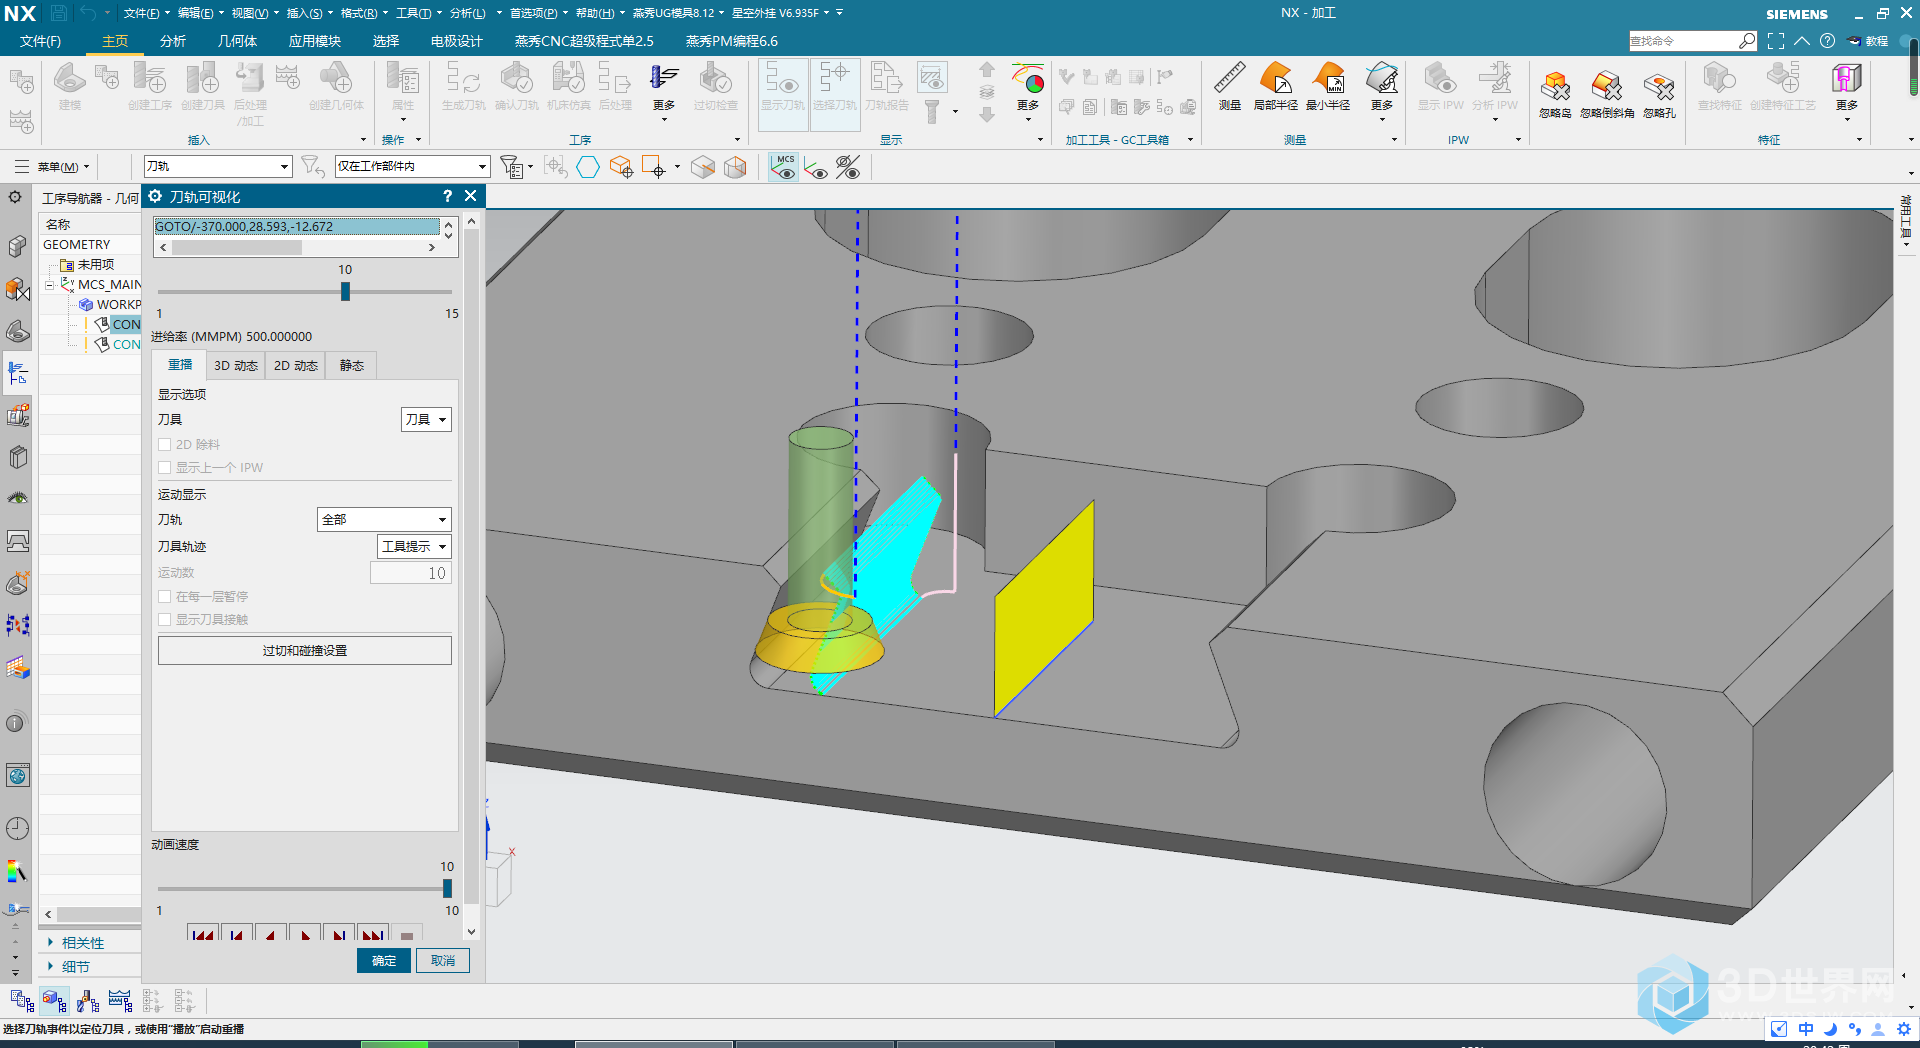Click the full screen icon in top bar

coord(1776,41)
